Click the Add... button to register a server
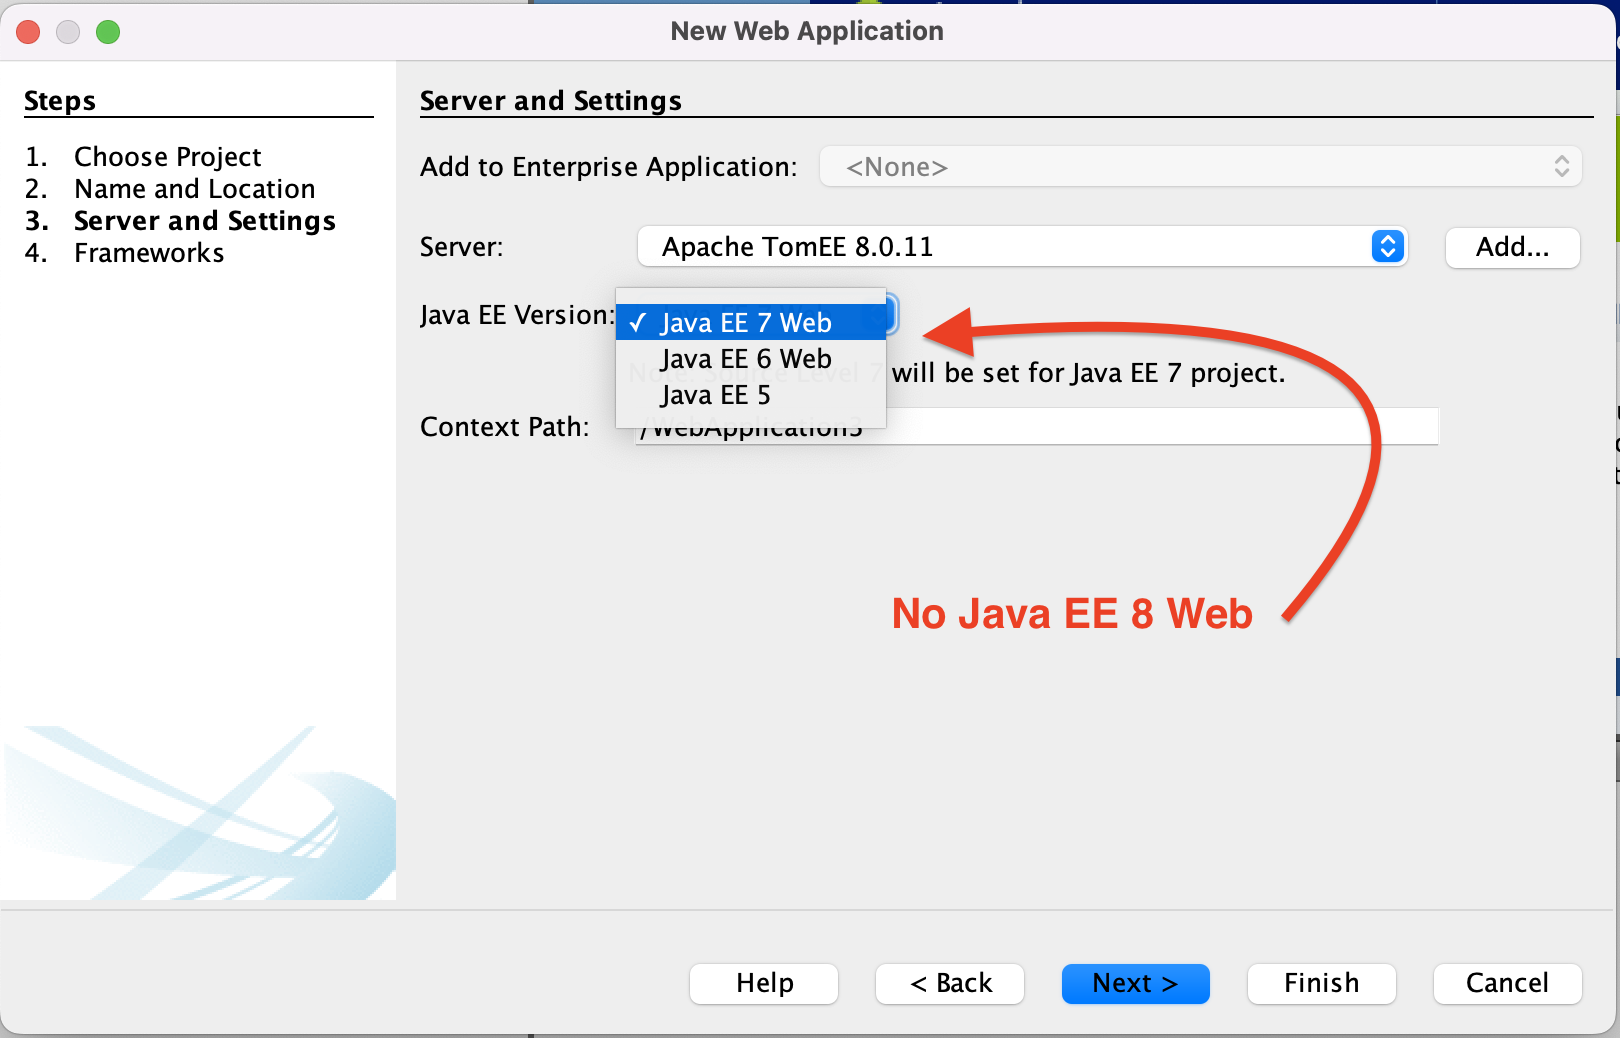 click(x=1512, y=248)
